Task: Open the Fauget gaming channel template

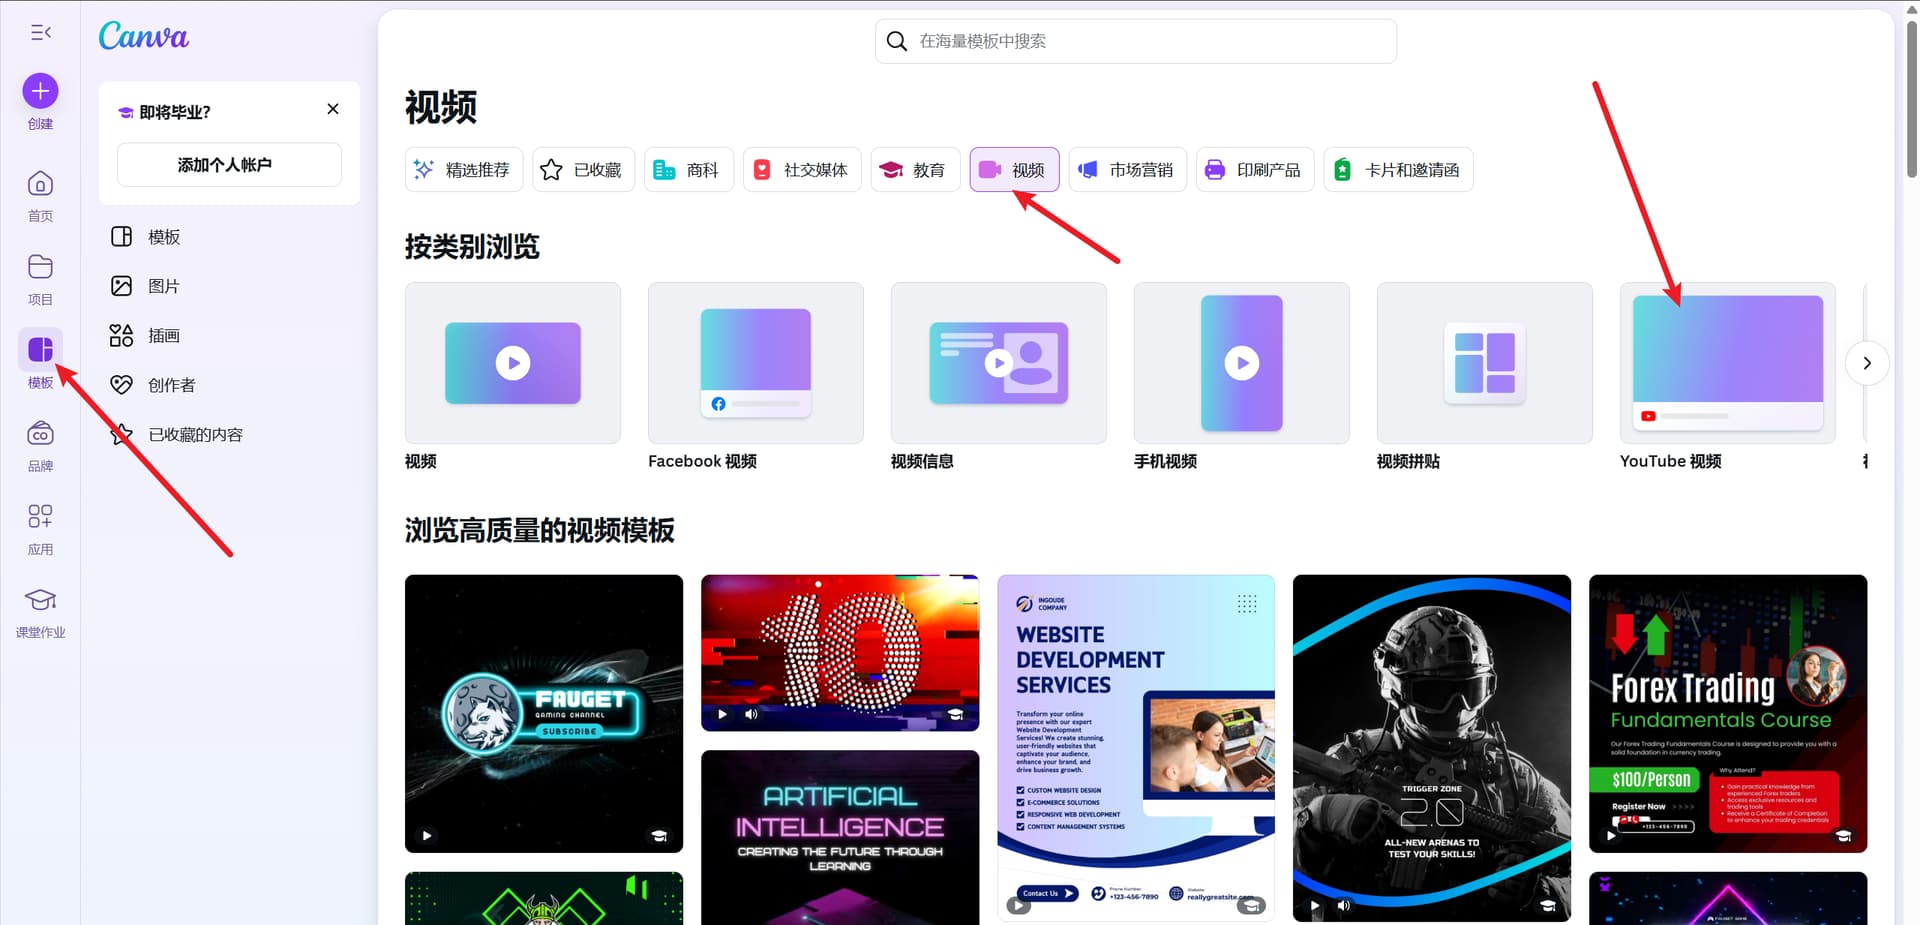Action: click(544, 713)
